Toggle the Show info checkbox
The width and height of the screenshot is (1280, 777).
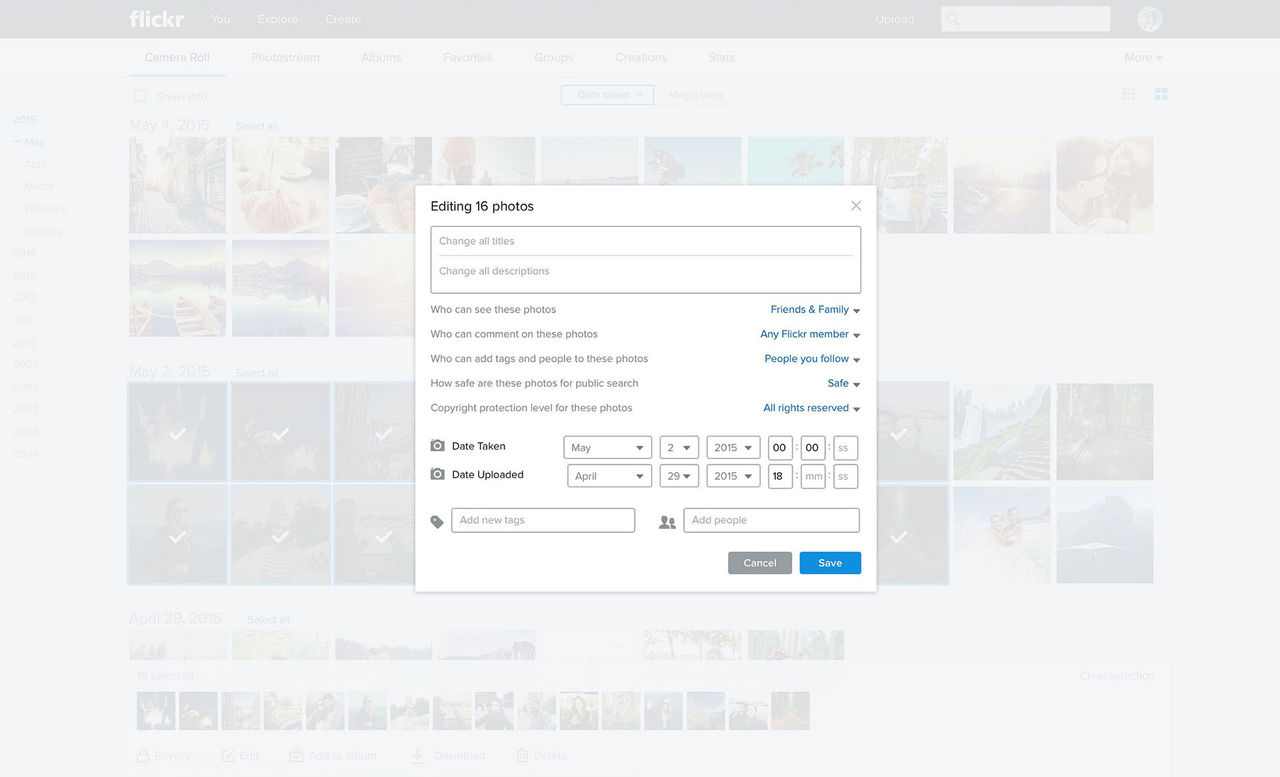point(140,97)
